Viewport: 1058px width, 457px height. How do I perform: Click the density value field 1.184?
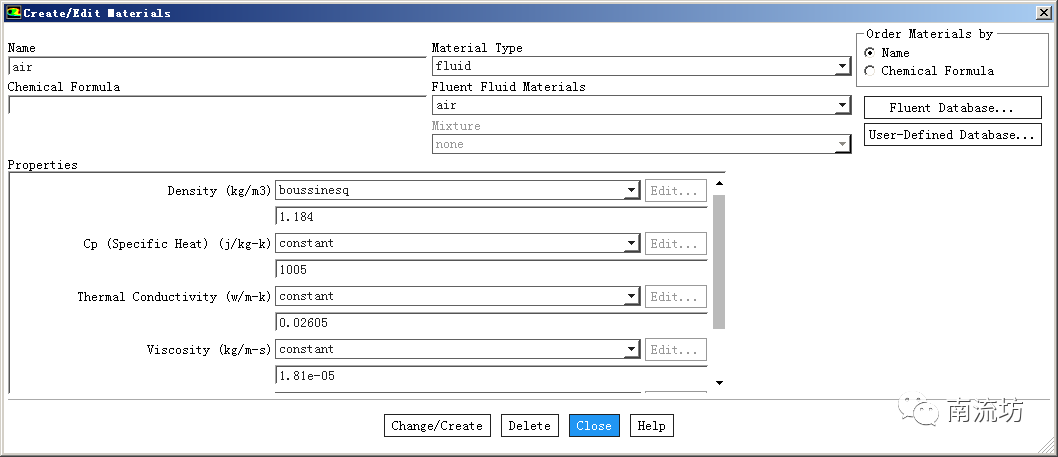490,217
